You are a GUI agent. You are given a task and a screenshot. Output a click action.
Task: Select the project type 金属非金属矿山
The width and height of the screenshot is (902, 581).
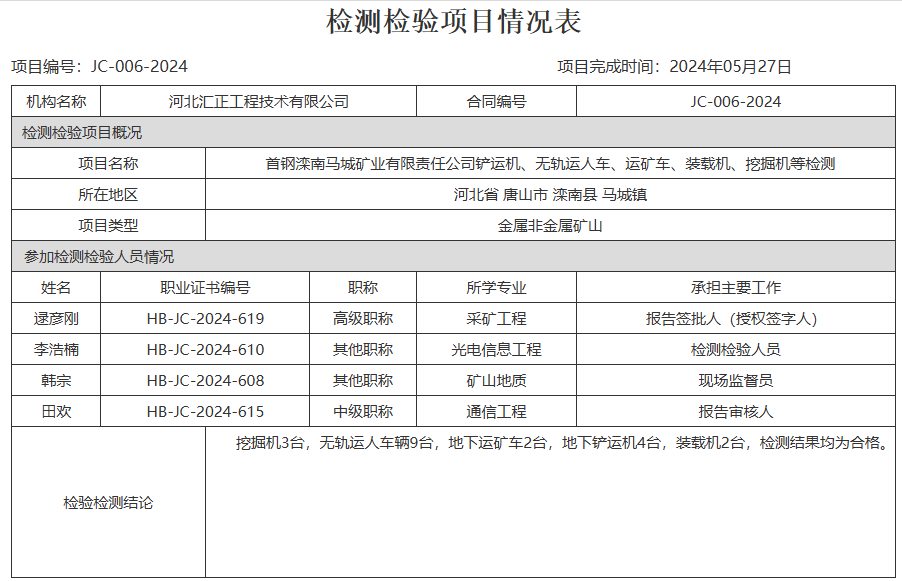(x=550, y=226)
